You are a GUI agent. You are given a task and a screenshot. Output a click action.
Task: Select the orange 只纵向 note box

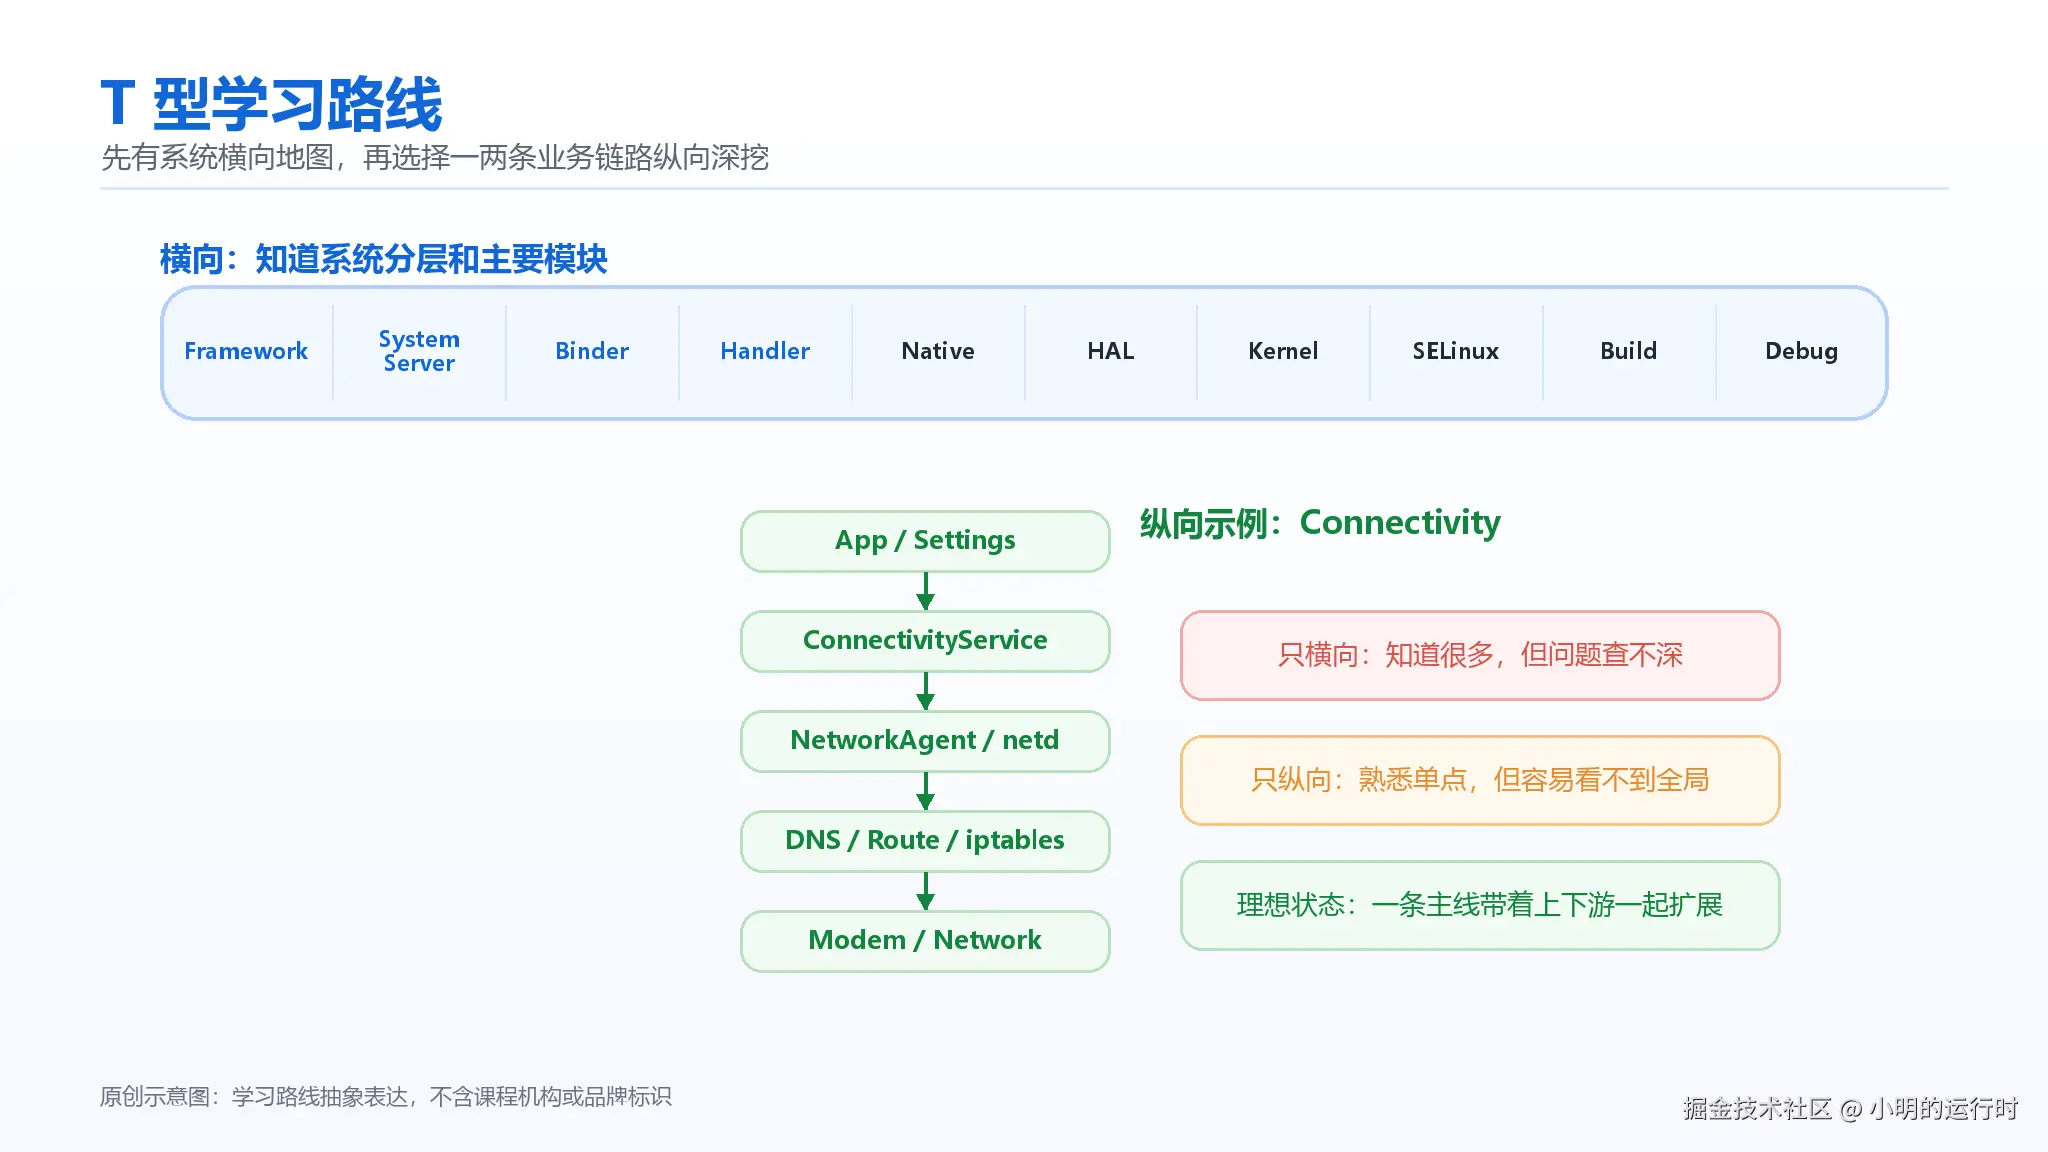[1480, 780]
